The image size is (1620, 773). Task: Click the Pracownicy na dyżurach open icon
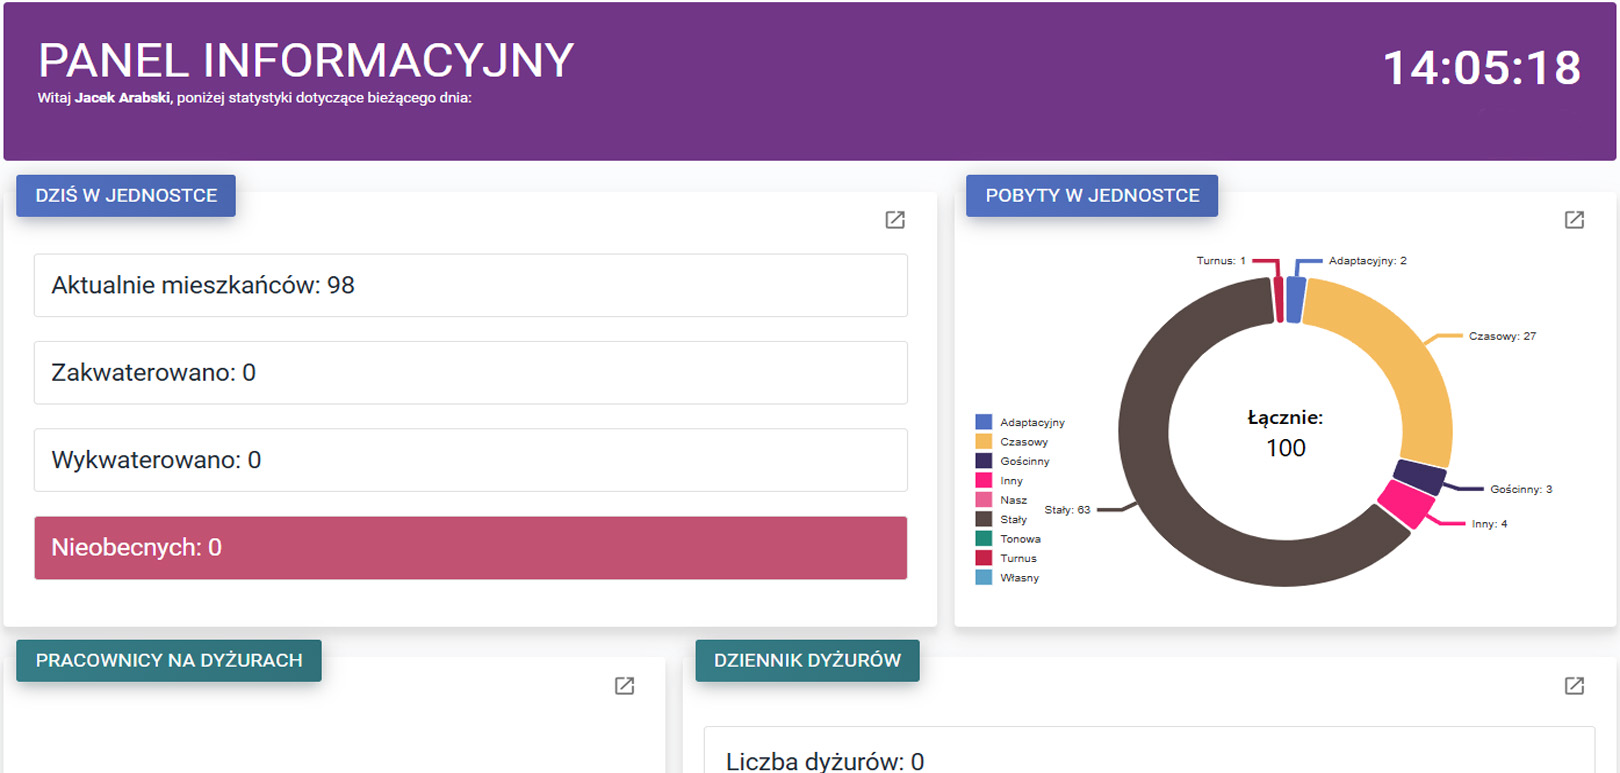(624, 686)
